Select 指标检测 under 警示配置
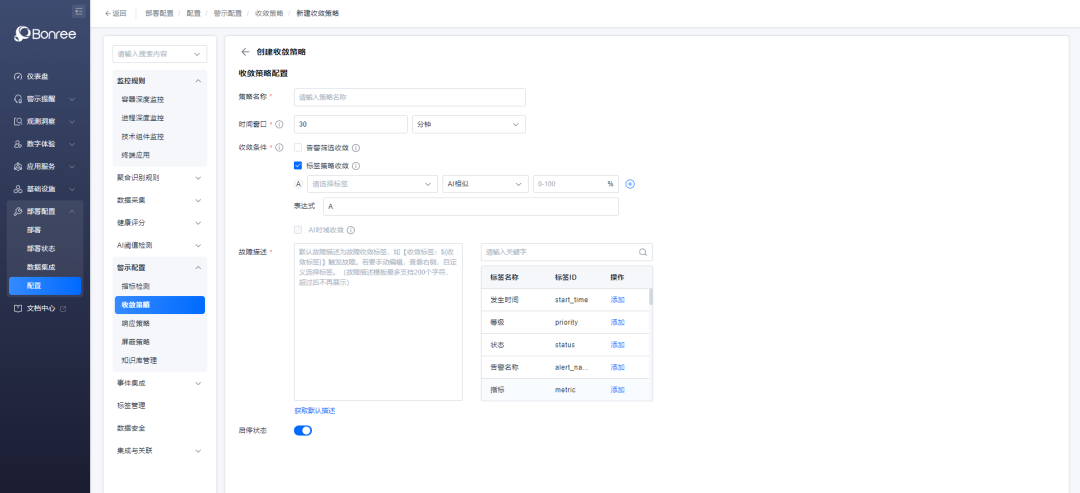This screenshot has height=493, width=1080. tap(135, 286)
